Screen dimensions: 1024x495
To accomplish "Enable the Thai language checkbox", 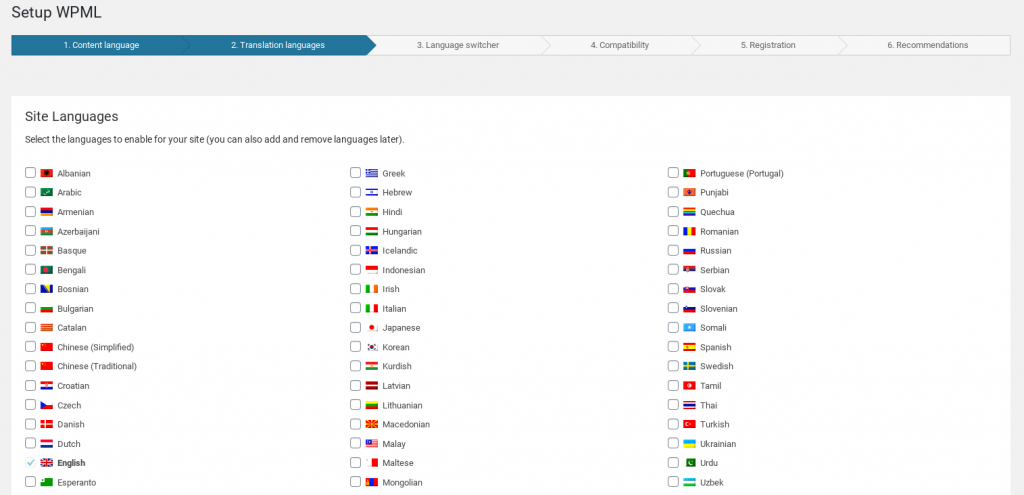I will [x=673, y=405].
